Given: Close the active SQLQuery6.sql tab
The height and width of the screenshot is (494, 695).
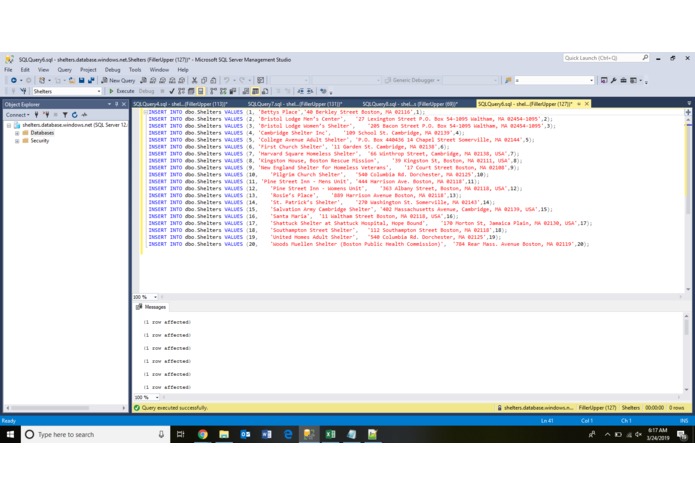Looking at the screenshot, I should point(587,104).
